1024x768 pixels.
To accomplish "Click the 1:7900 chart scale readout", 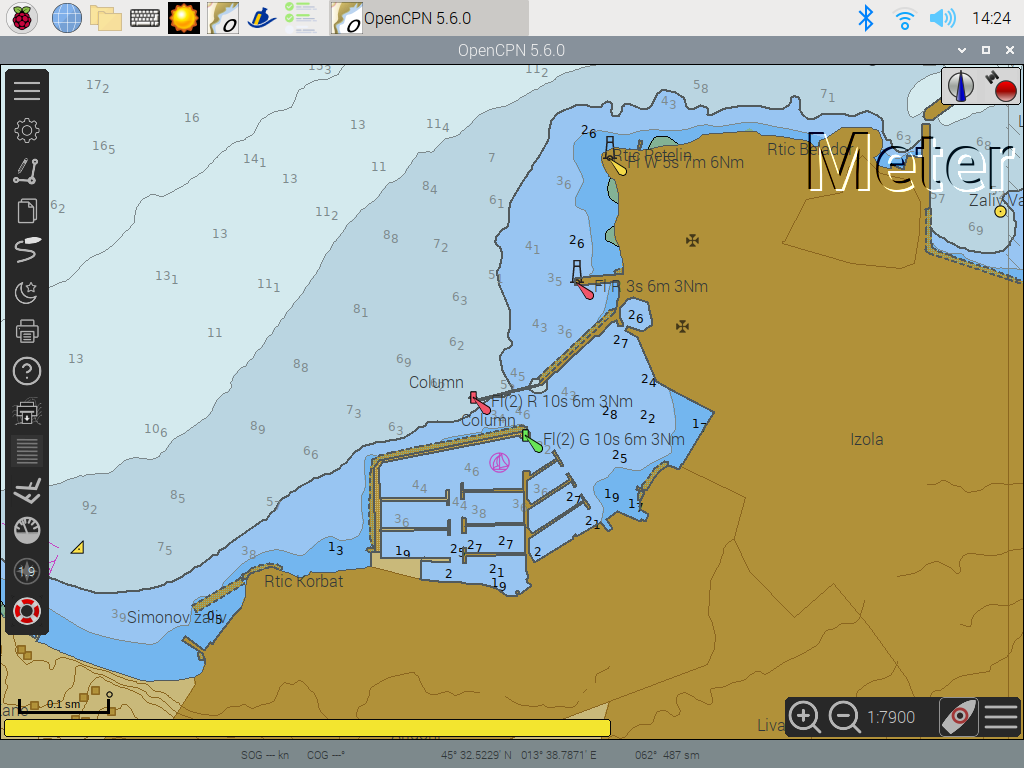I will point(891,717).
